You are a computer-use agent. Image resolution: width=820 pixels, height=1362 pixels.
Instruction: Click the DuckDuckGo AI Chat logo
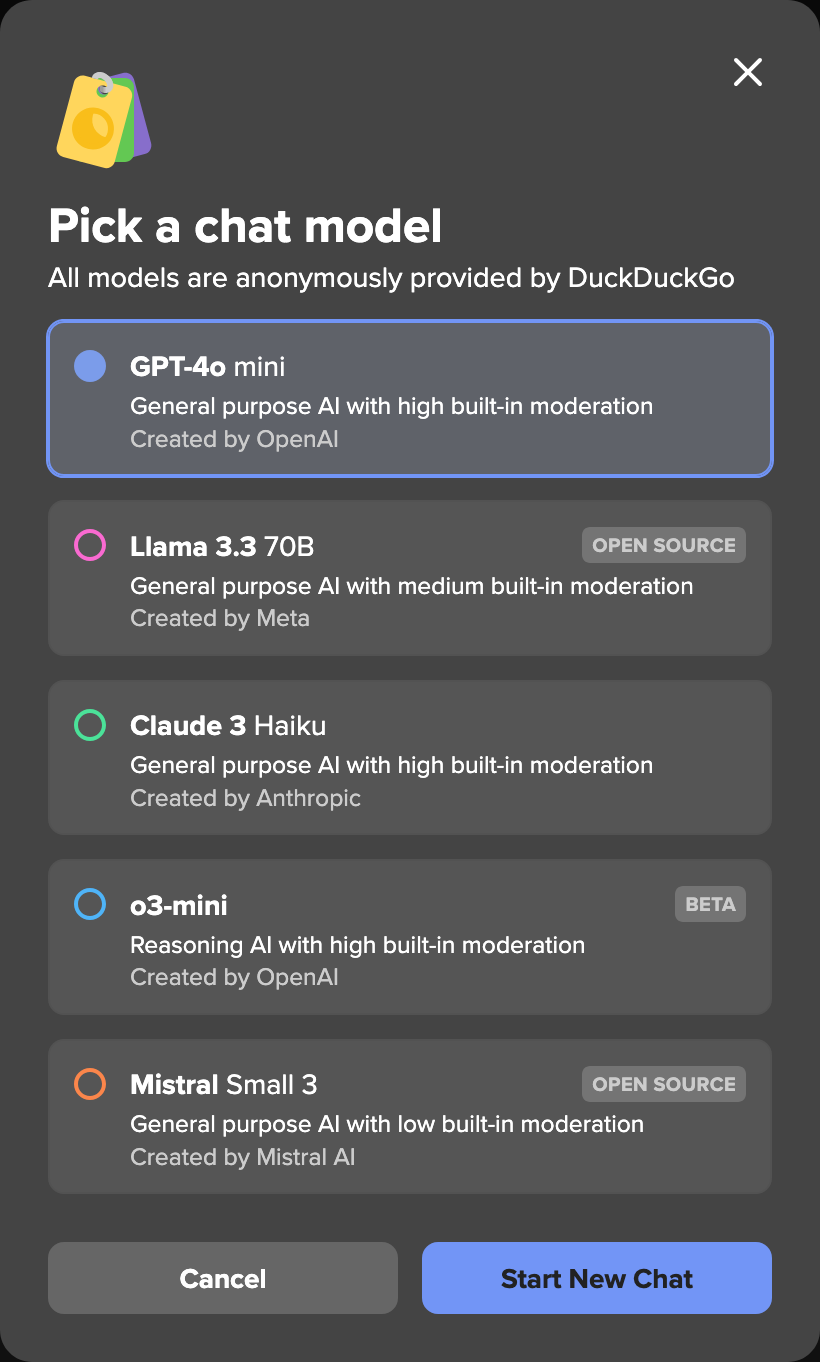(x=102, y=118)
